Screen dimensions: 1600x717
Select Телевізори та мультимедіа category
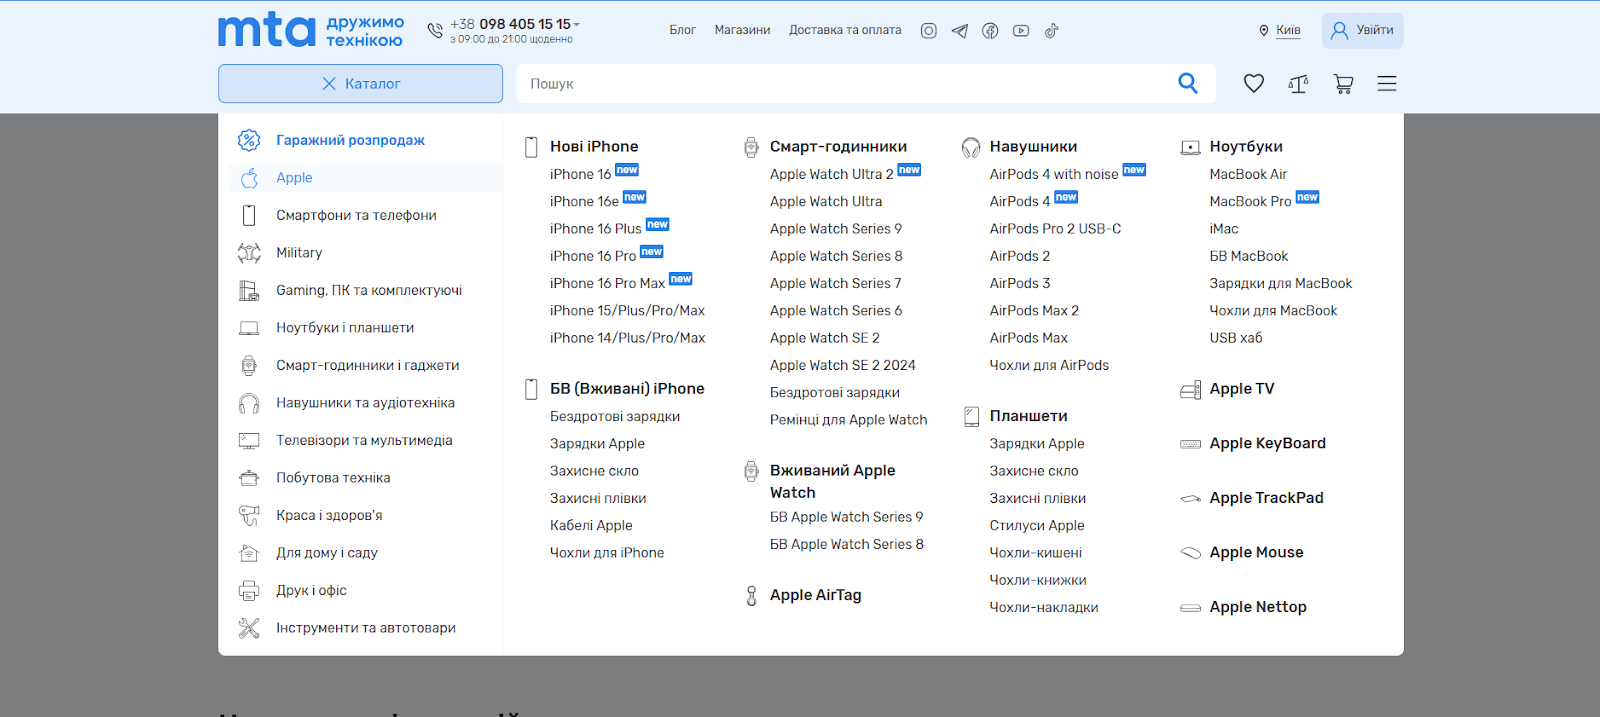pyautogui.click(x=366, y=440)
